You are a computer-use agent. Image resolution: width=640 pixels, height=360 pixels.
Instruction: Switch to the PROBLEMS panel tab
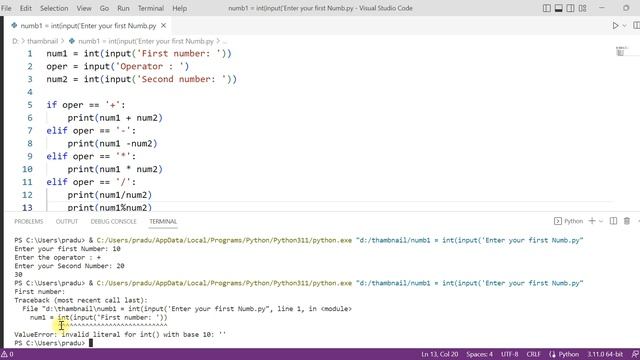click(29, 221)
